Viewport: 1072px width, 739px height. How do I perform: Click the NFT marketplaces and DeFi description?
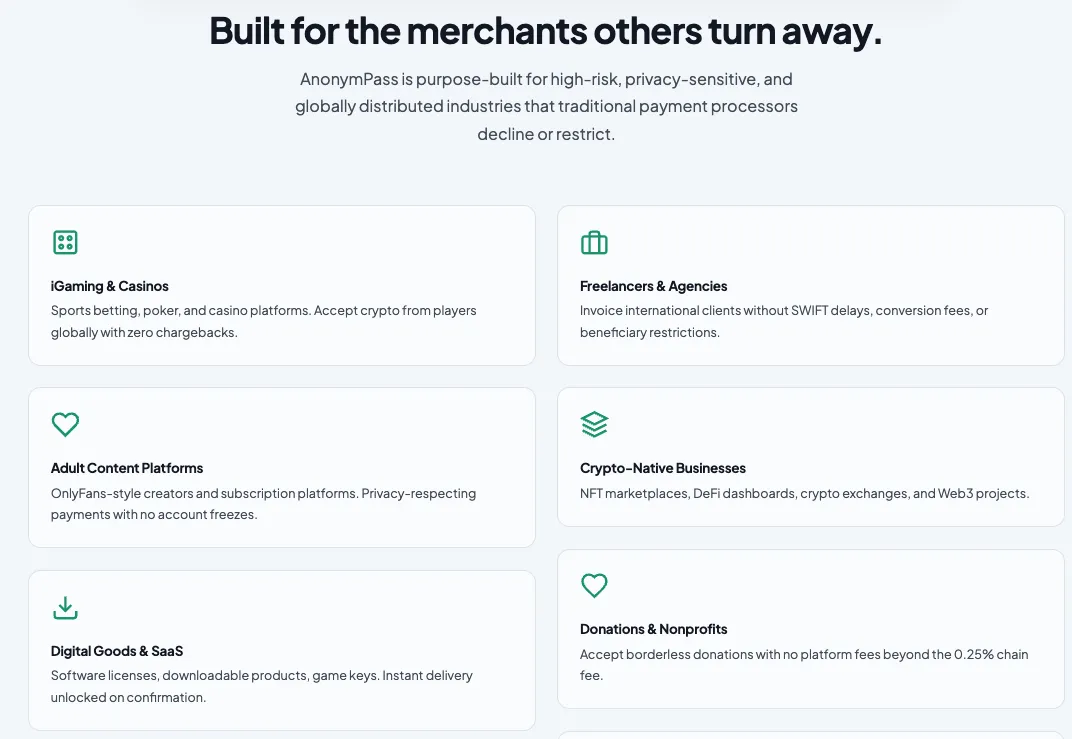[805, 494]
